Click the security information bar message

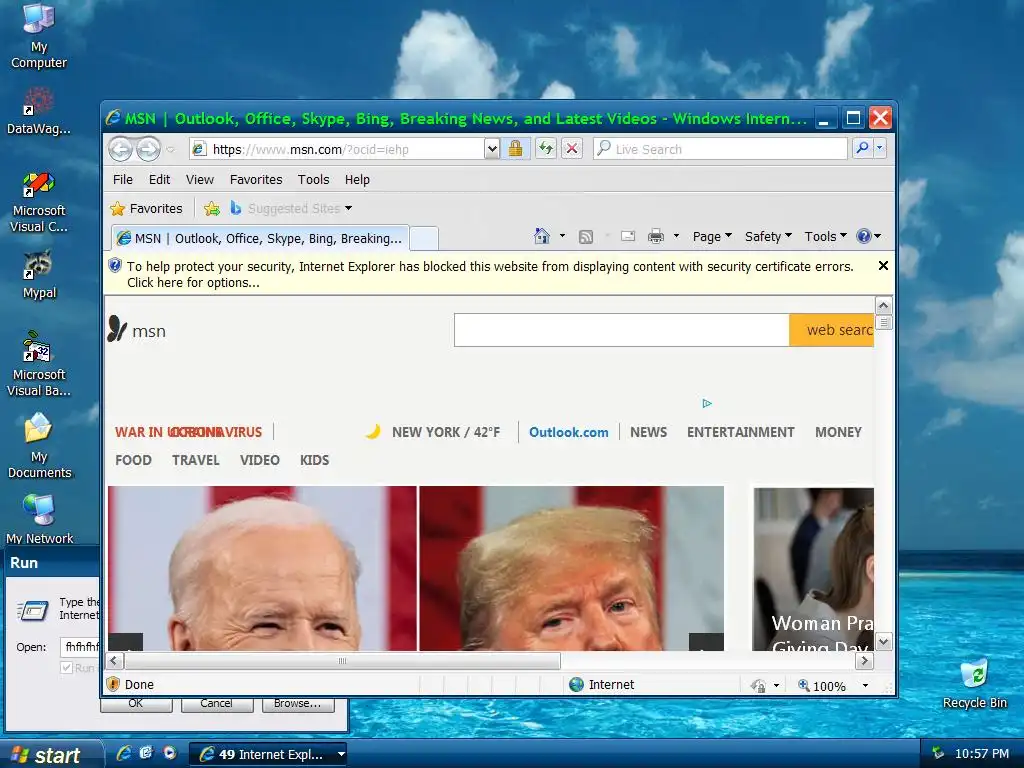click(x=490, y=275)
